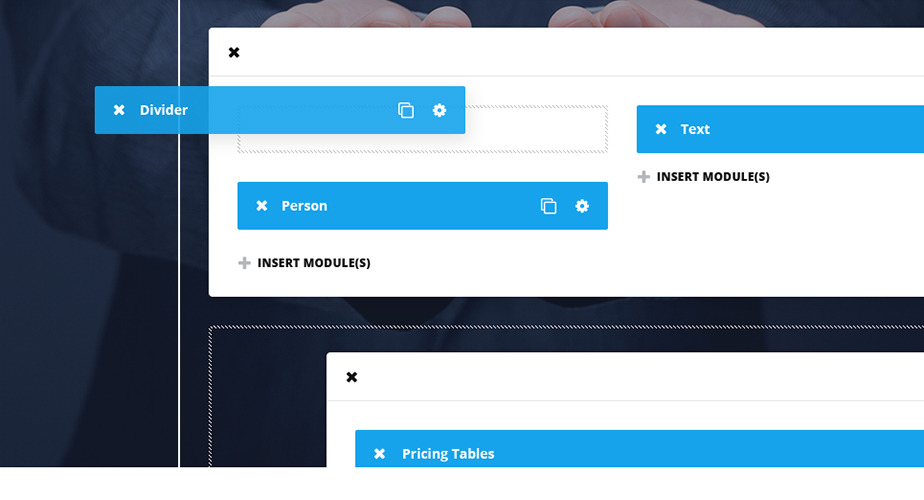Click the Divider module label
Viewport: 924px width, 500px height.
(163, 110)
